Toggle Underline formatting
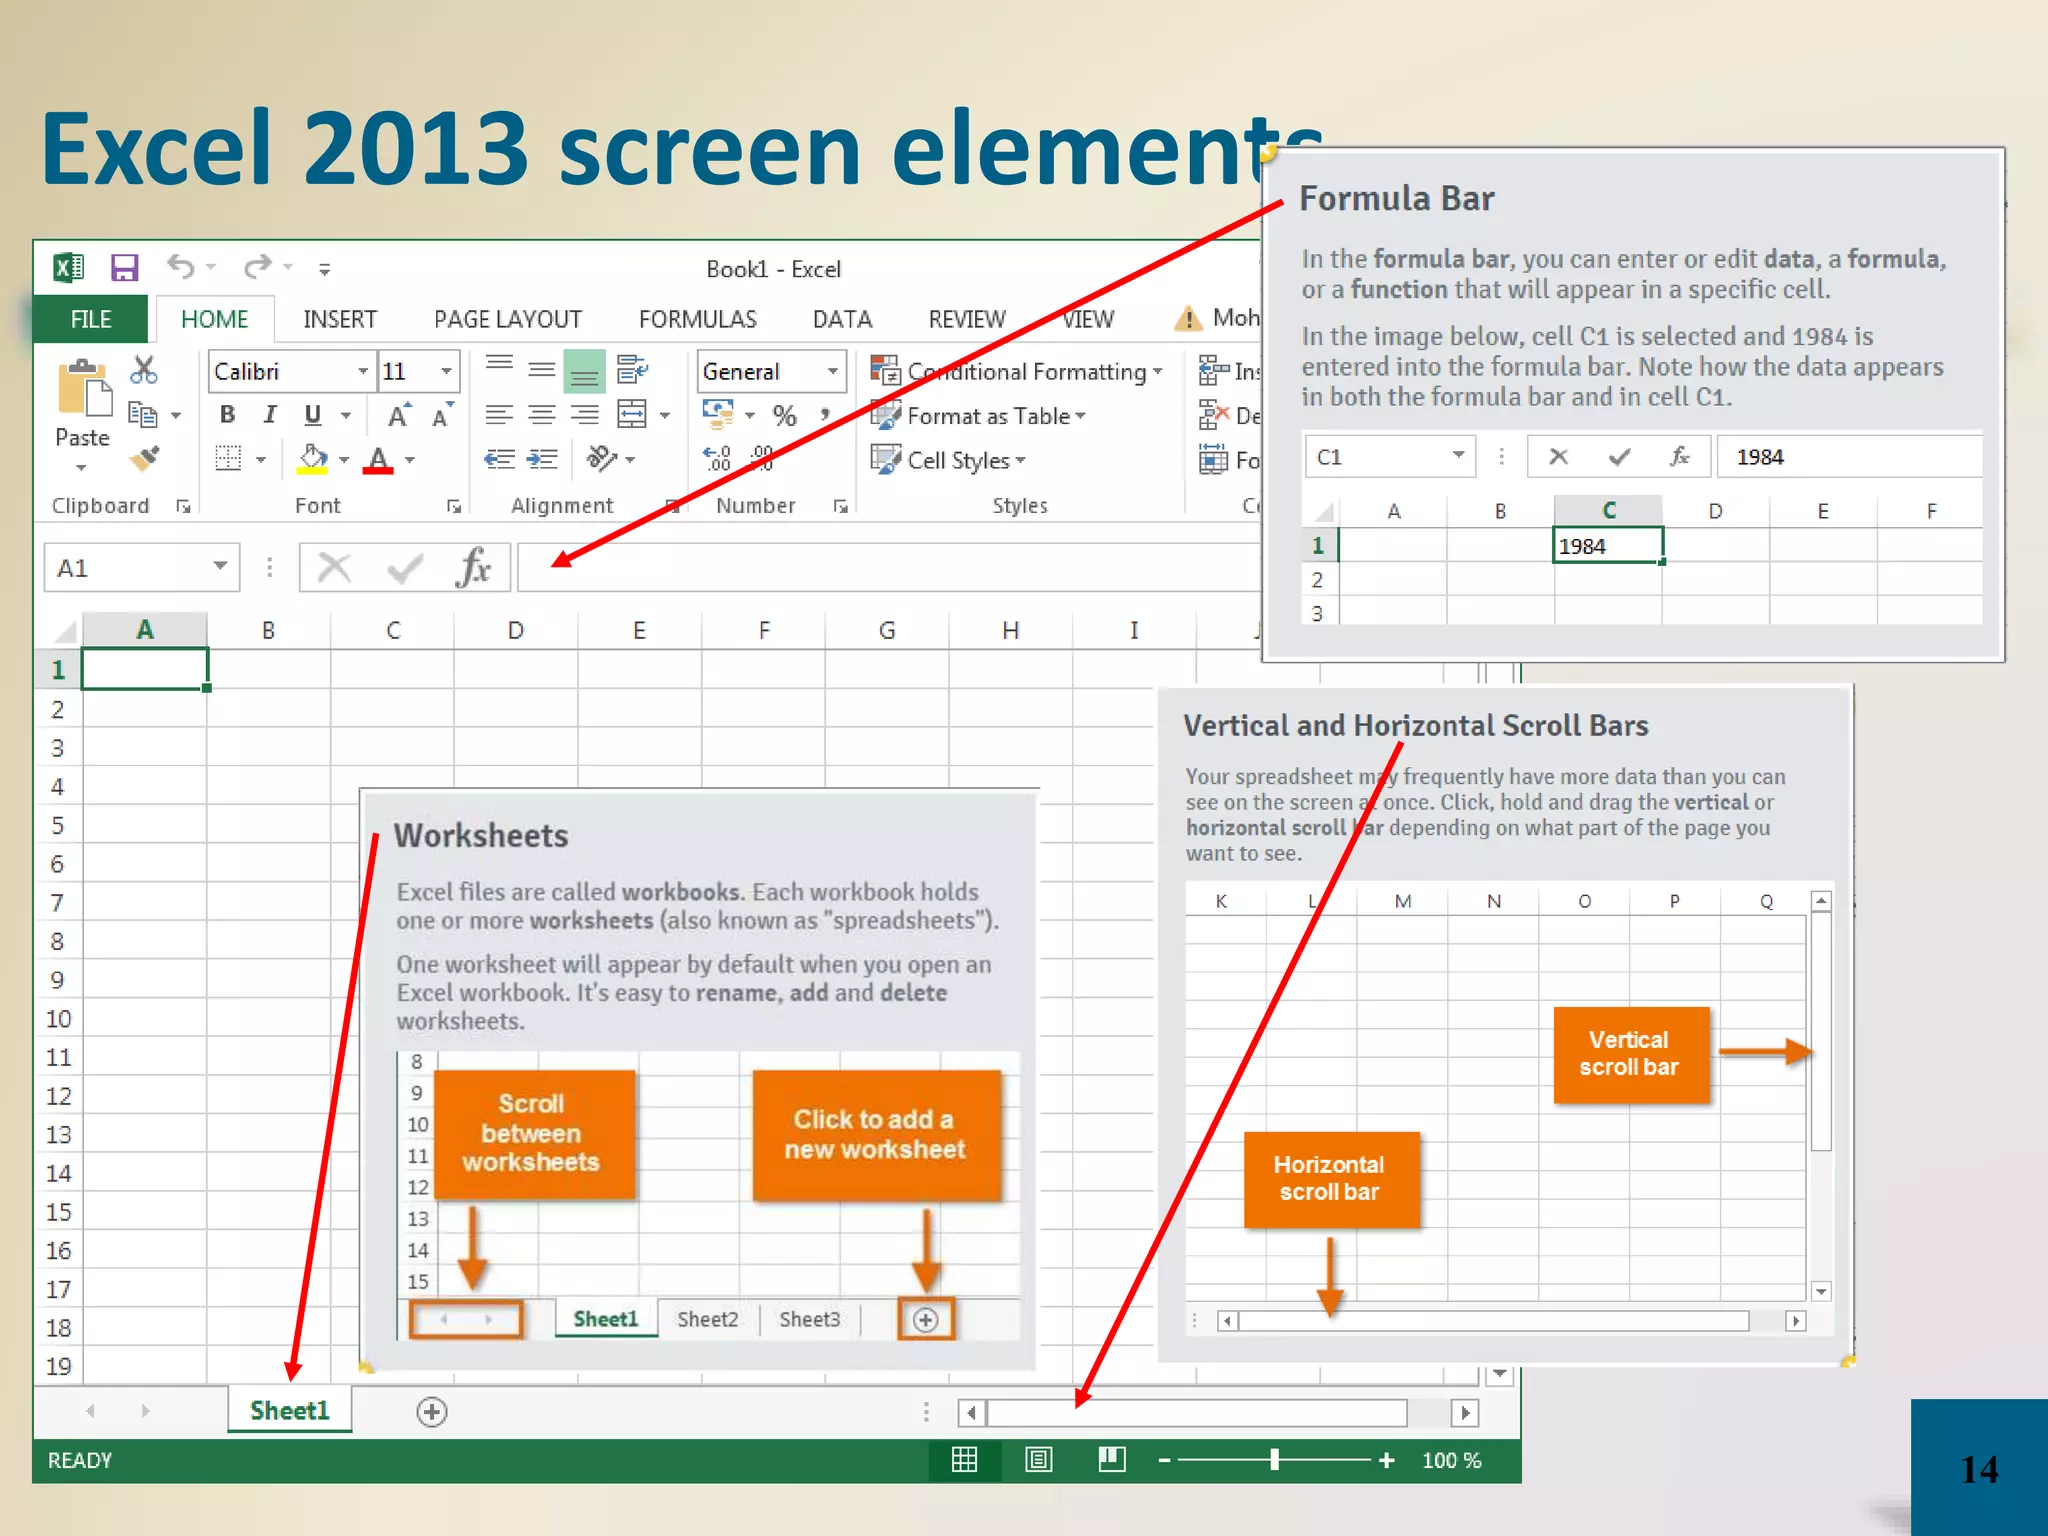2048x1536 pixels. point(313,414)
